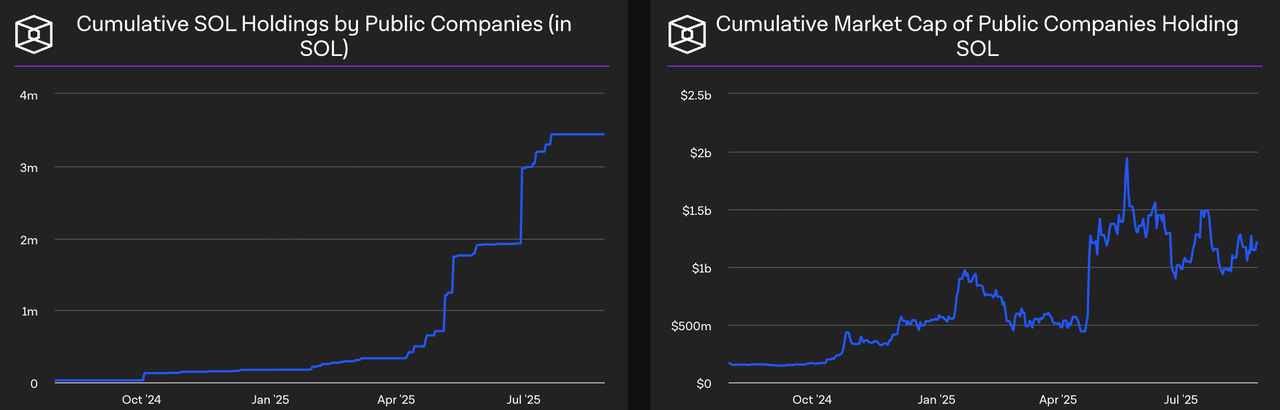Click the highest peak of the market cap line
The height and width of the screenshot is (410, 1280).
(1127, 159)
